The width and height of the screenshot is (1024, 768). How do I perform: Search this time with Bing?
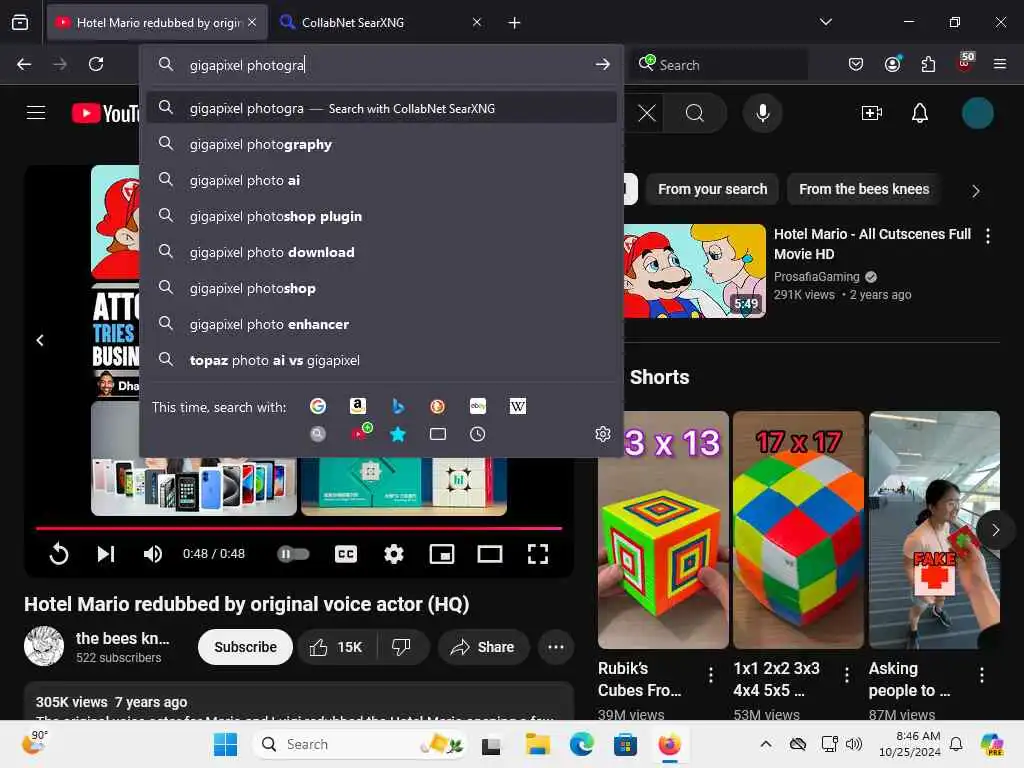pos(398,406)
